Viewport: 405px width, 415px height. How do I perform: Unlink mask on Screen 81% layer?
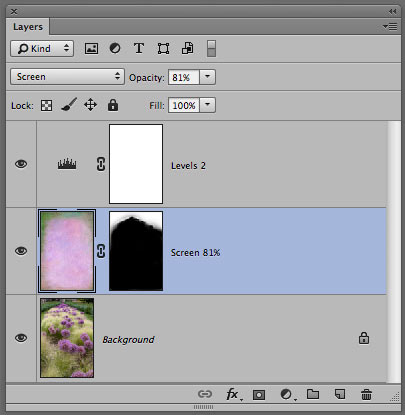tap(101, 251)
